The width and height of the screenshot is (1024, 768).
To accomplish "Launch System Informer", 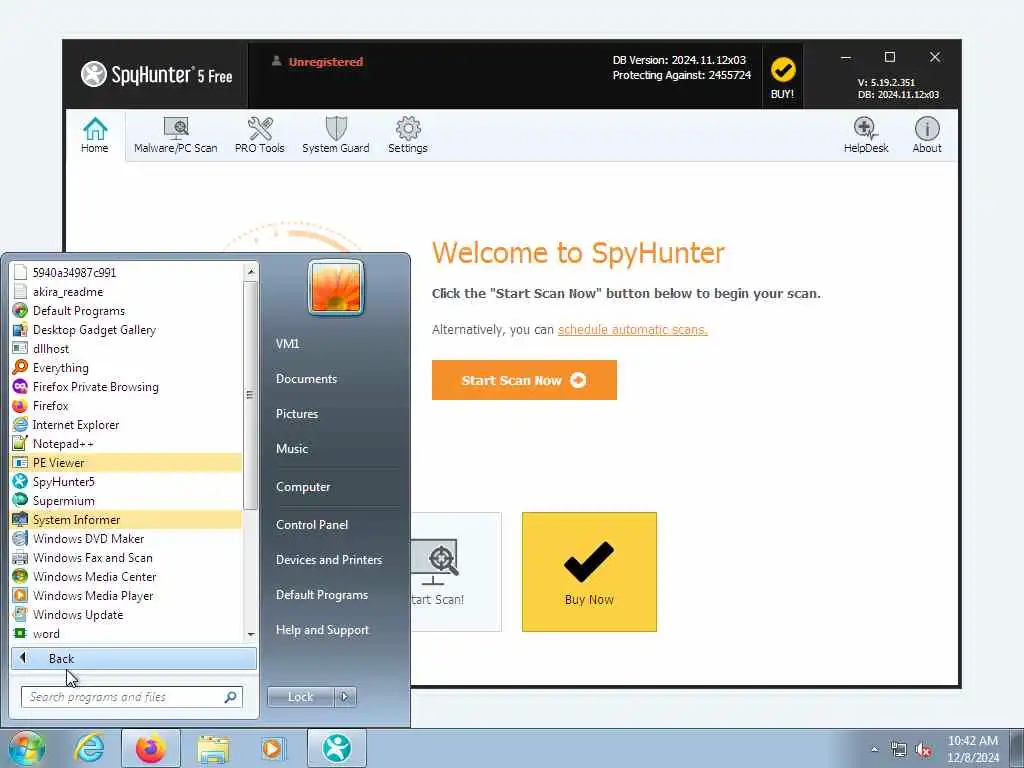I will [127, 520].
